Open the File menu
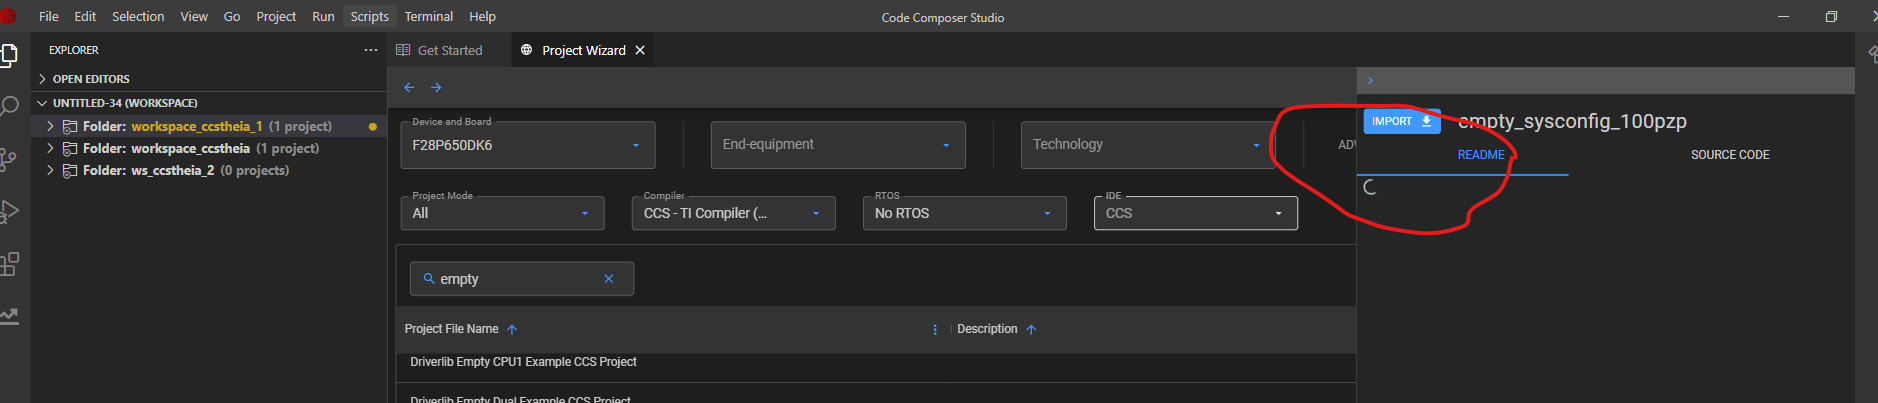Image resolution: width=1878 pixels, height=403 pixels. tap(48, 16)
